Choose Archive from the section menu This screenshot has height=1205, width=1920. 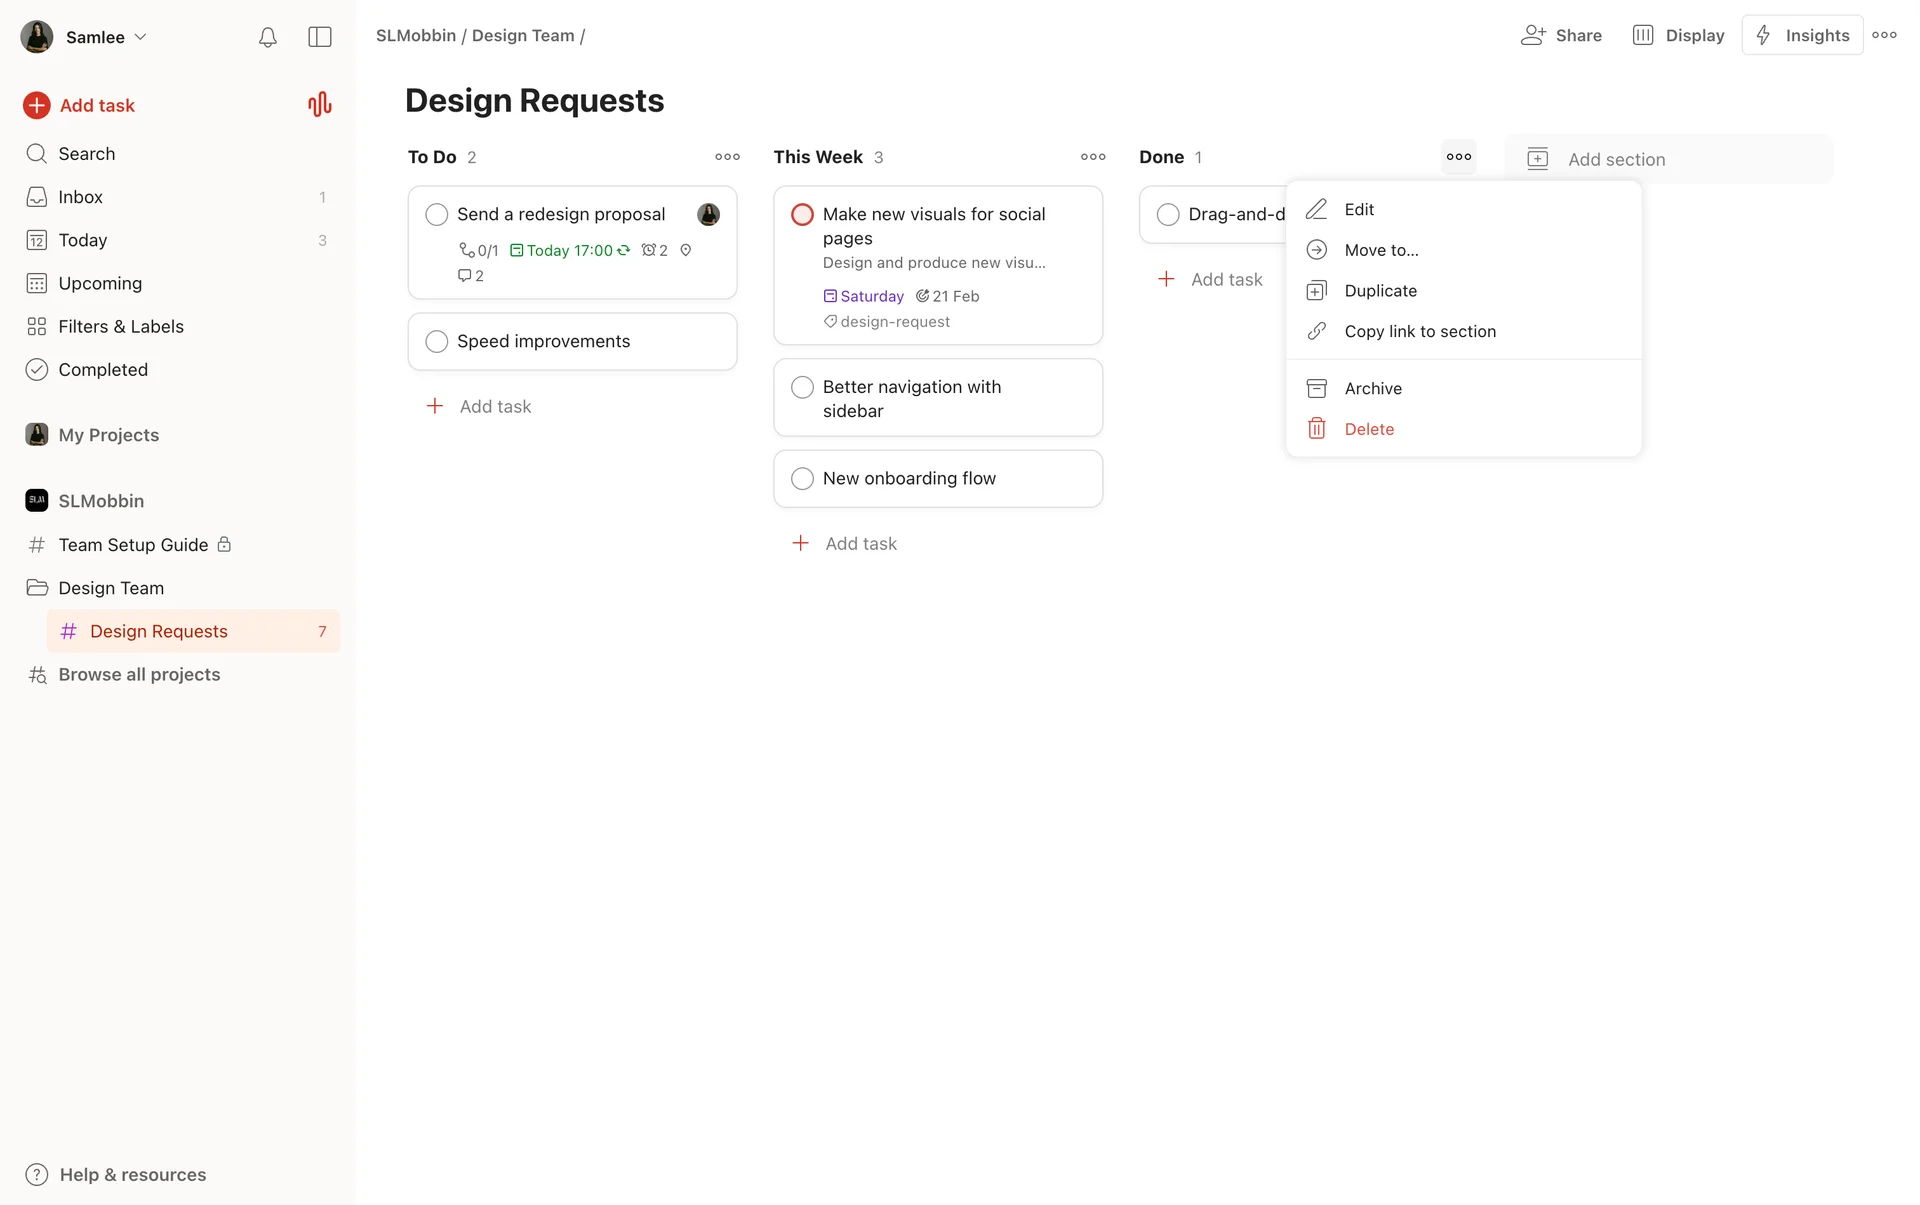click(1372, 388)
